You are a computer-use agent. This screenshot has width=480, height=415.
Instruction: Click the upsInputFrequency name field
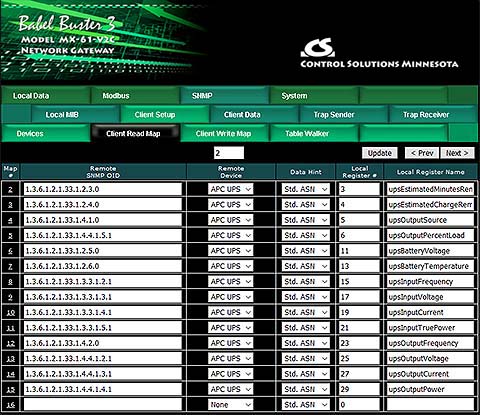click(x=430, y=282)
